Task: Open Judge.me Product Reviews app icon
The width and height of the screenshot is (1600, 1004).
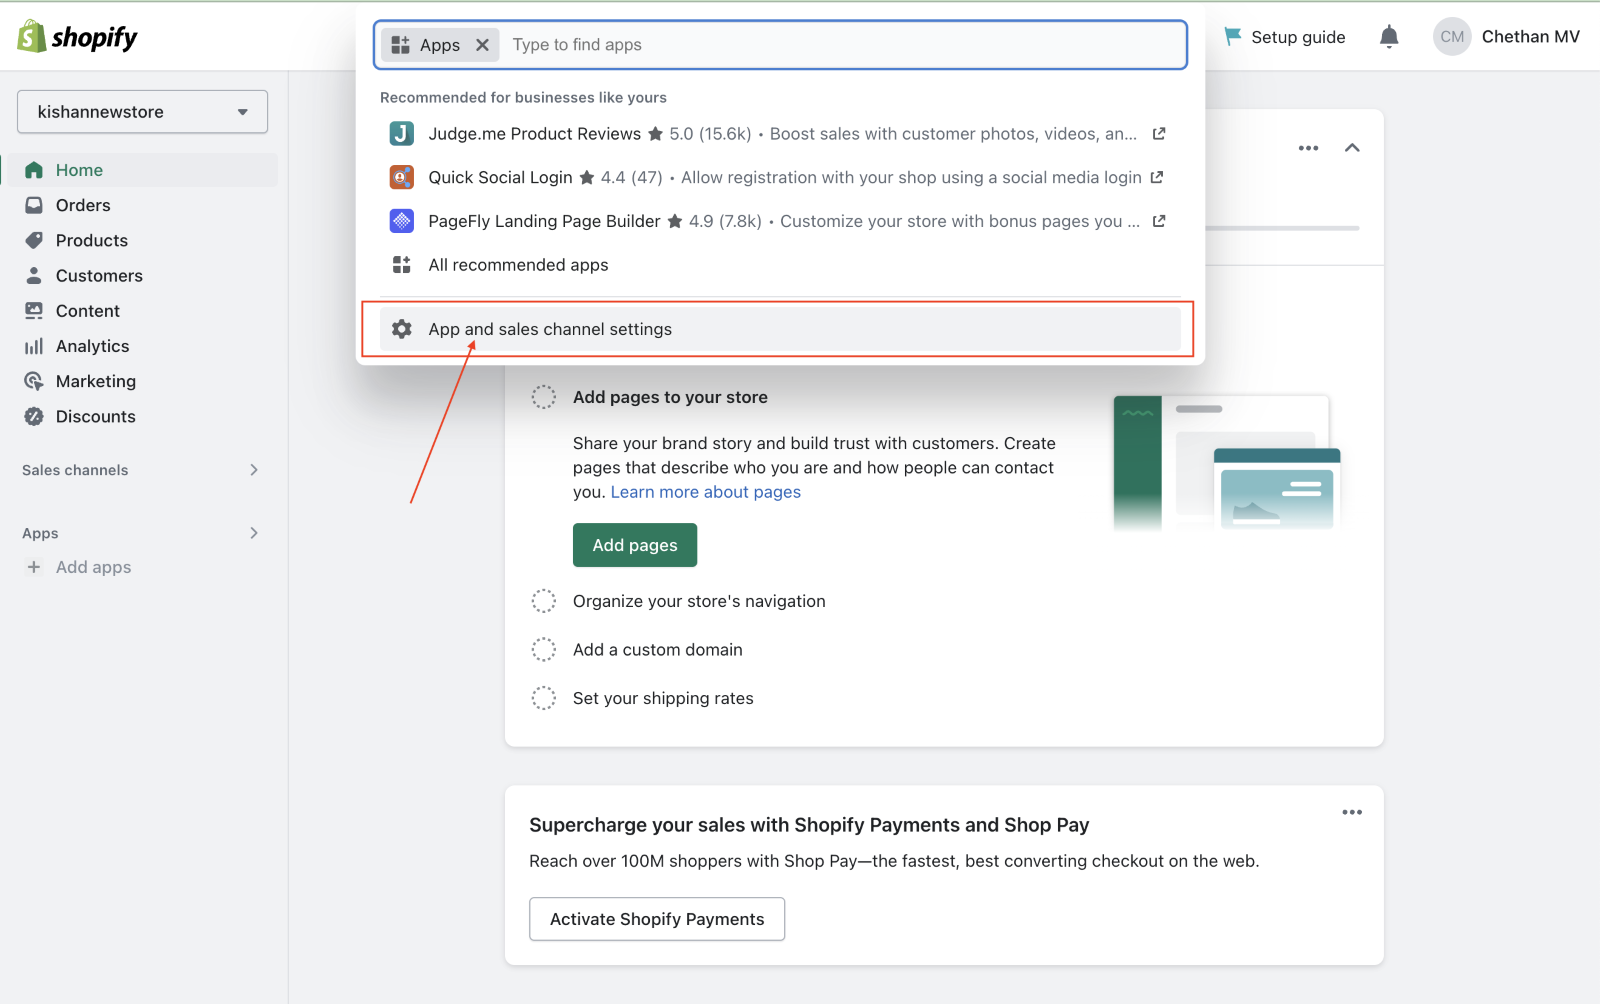Action: tap(401, 134)
